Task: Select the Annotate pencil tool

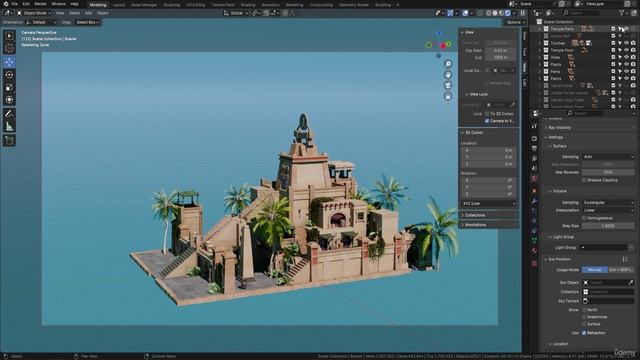Action: [x=9, y=114]
